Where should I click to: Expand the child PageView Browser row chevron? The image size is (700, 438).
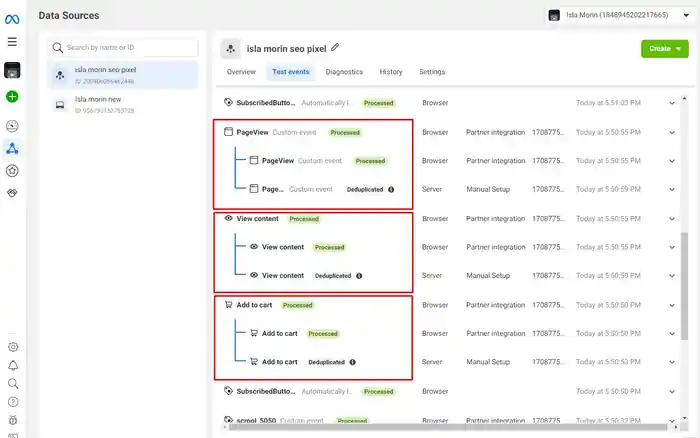click(672, 161)
